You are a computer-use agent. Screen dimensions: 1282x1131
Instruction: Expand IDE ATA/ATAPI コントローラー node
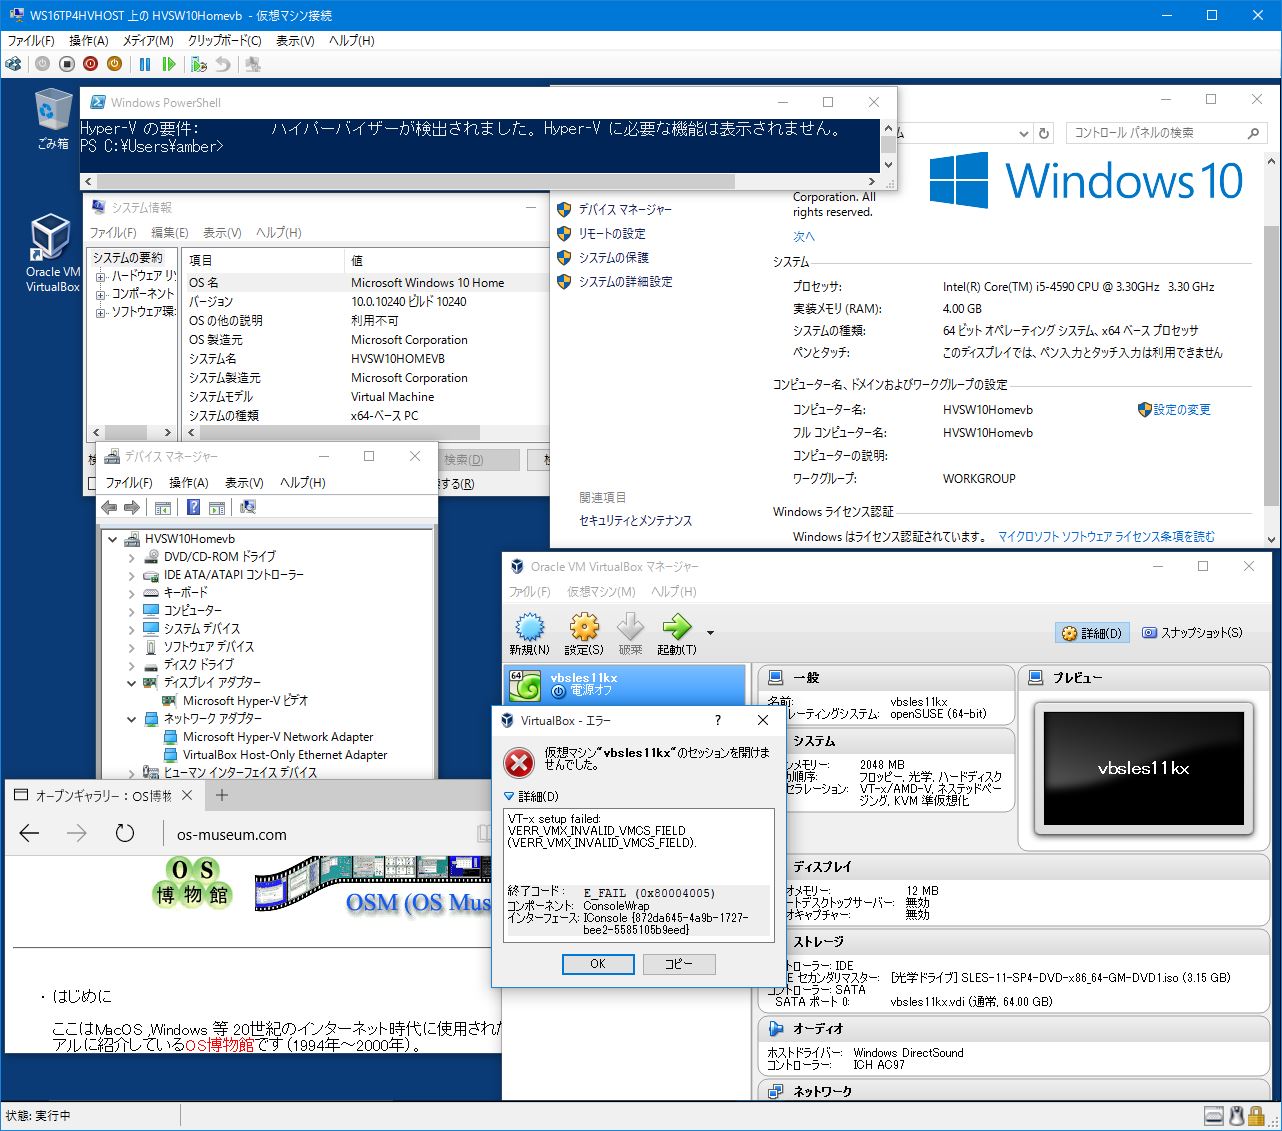pyautogui.click(x=131, y=575)
